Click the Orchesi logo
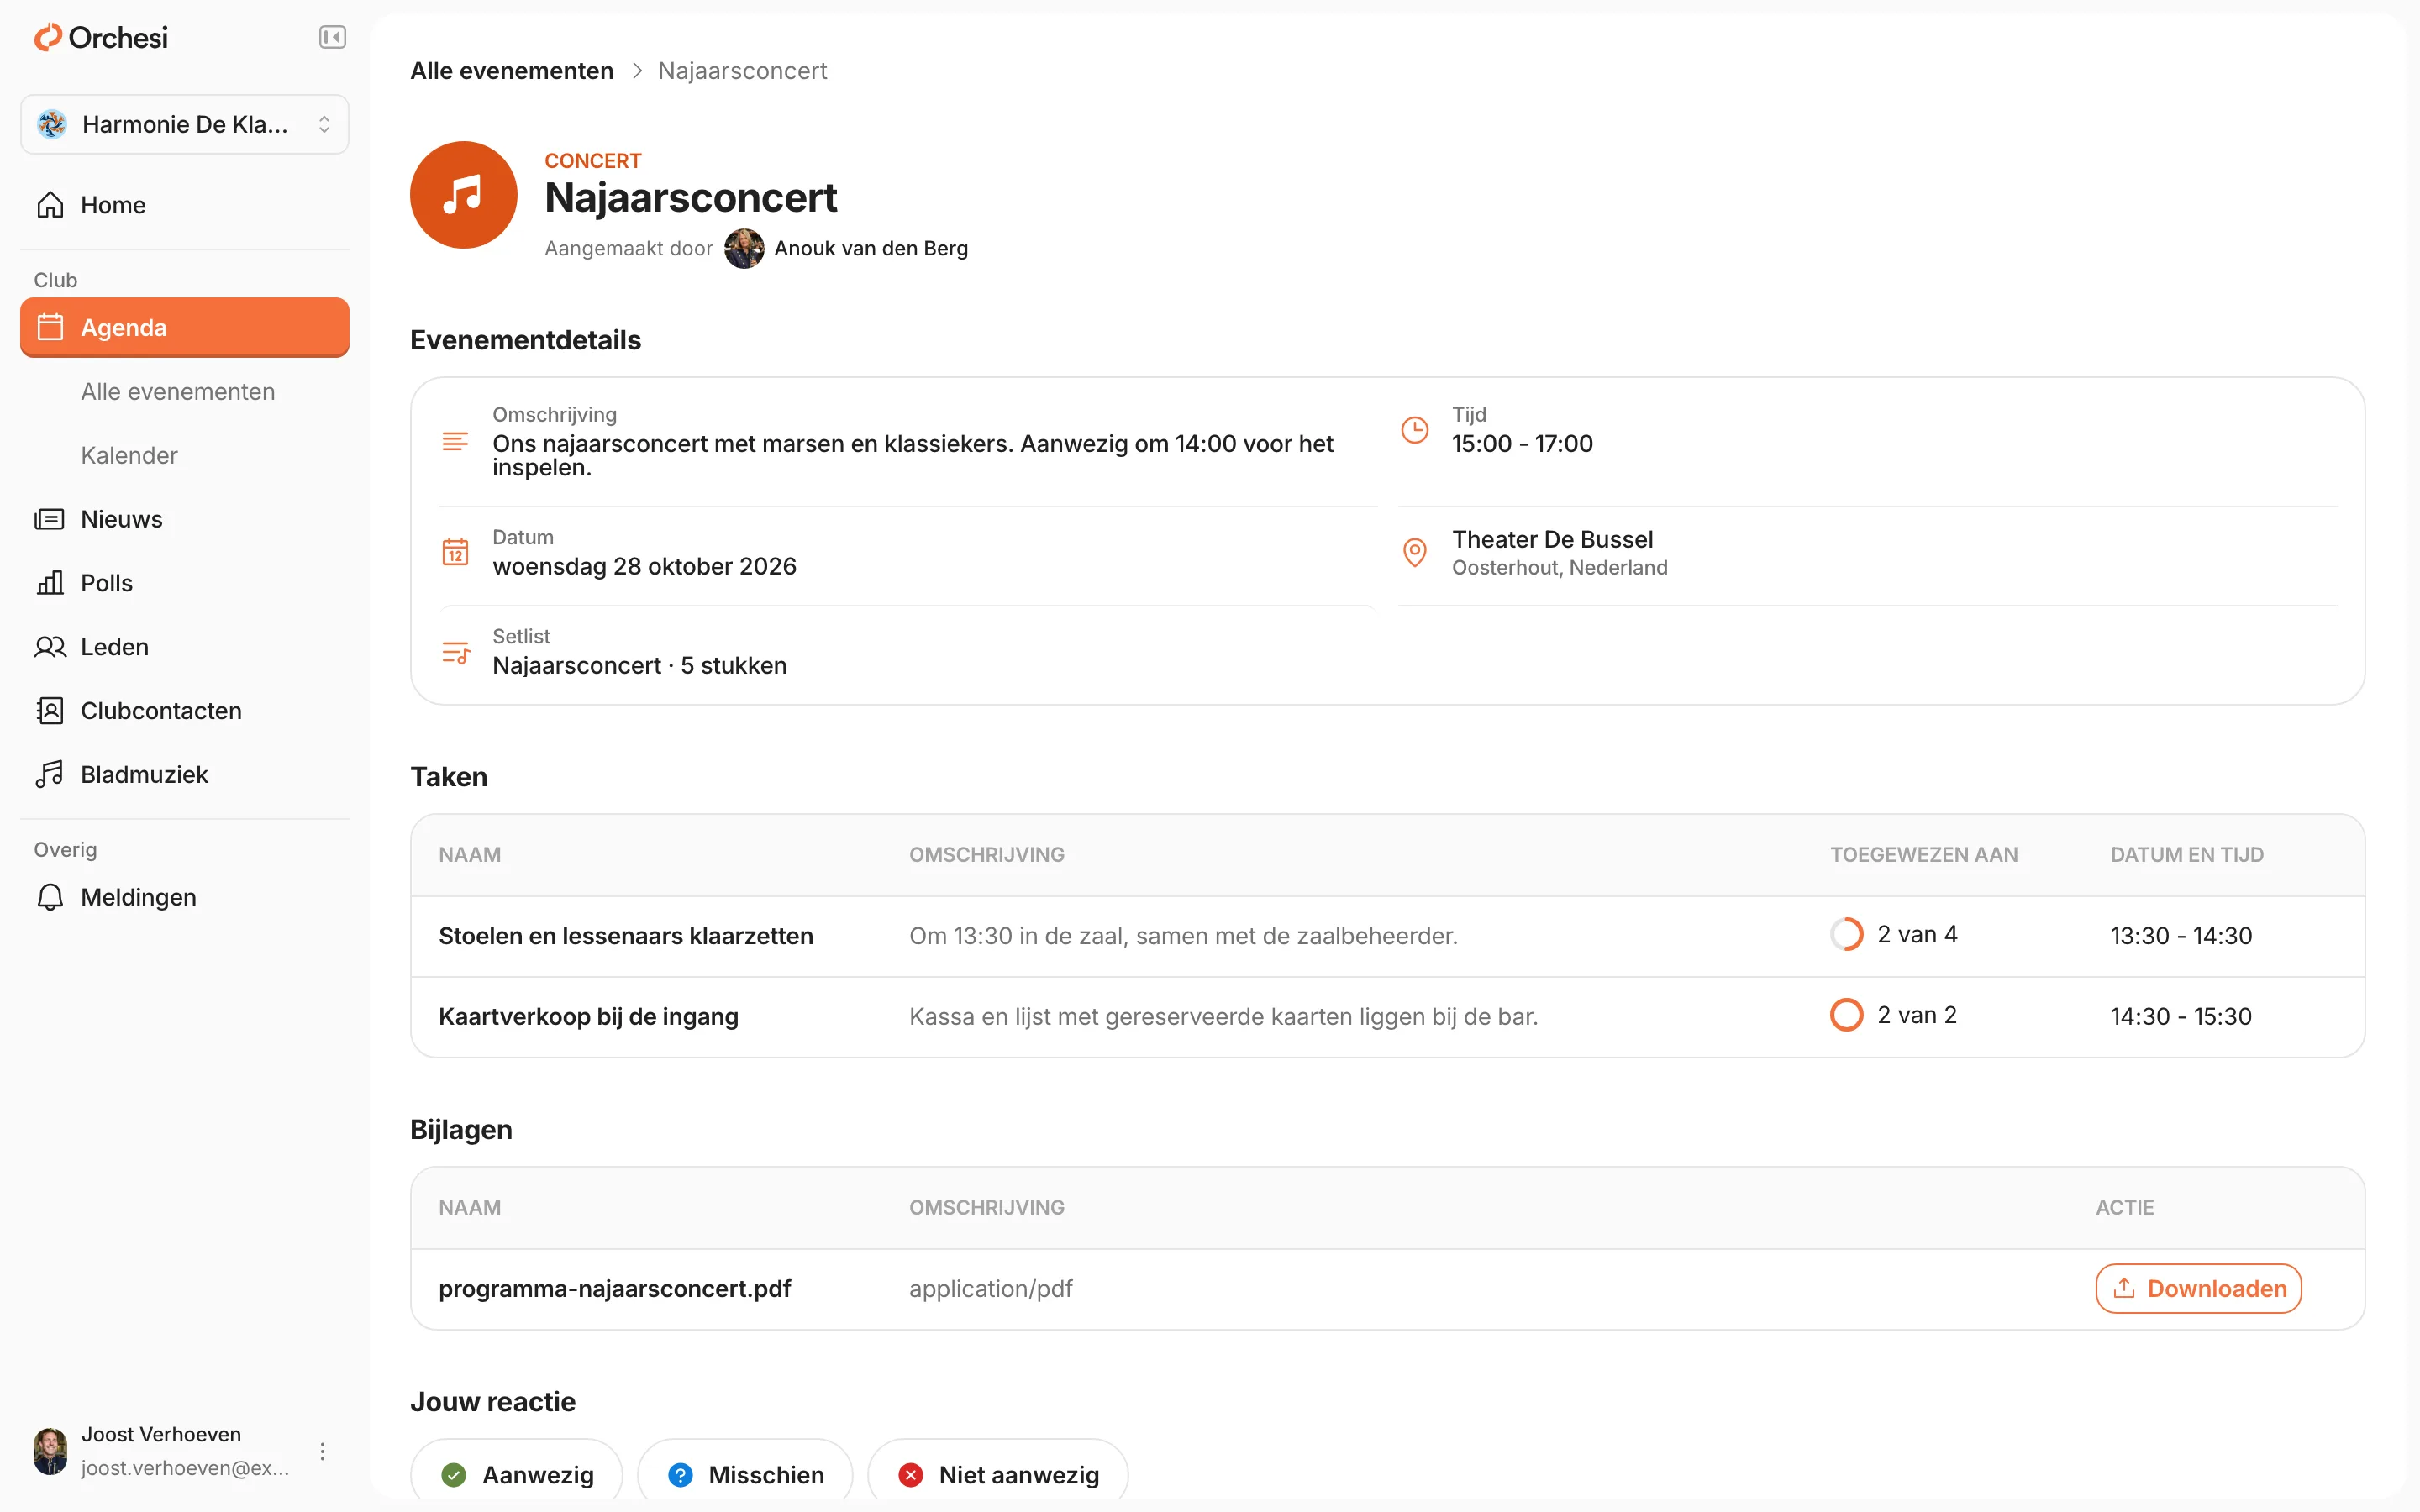2420x1512 pixels. (101, 37)
